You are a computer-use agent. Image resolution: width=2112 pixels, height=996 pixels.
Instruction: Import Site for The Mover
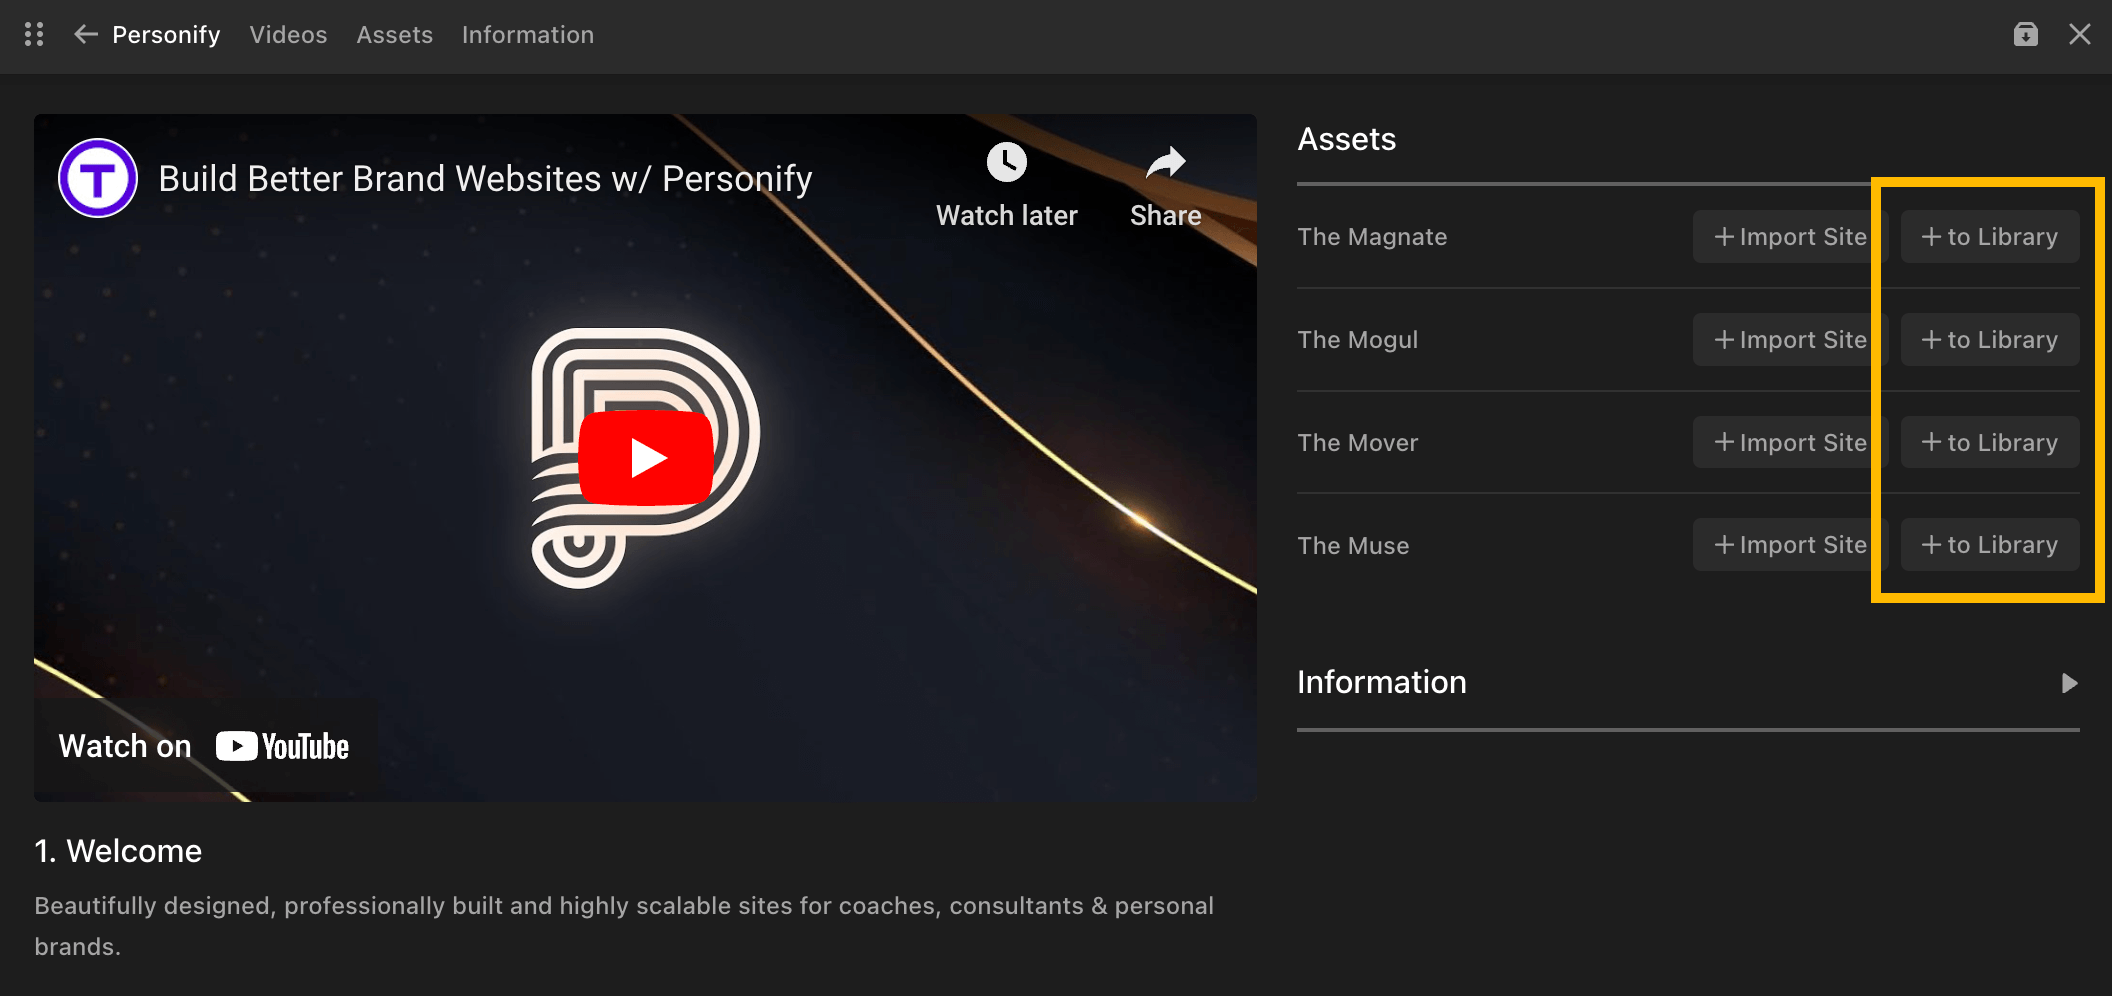coord(1790,442)
